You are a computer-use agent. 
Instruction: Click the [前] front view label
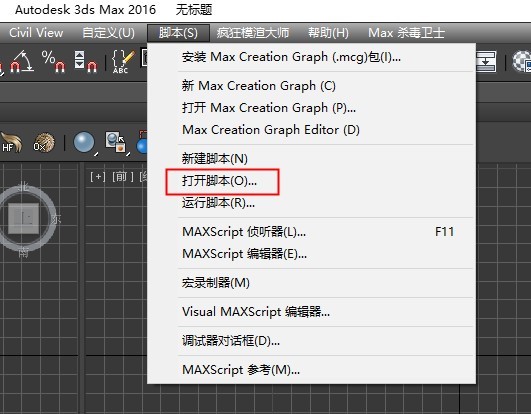pos(123,176)
